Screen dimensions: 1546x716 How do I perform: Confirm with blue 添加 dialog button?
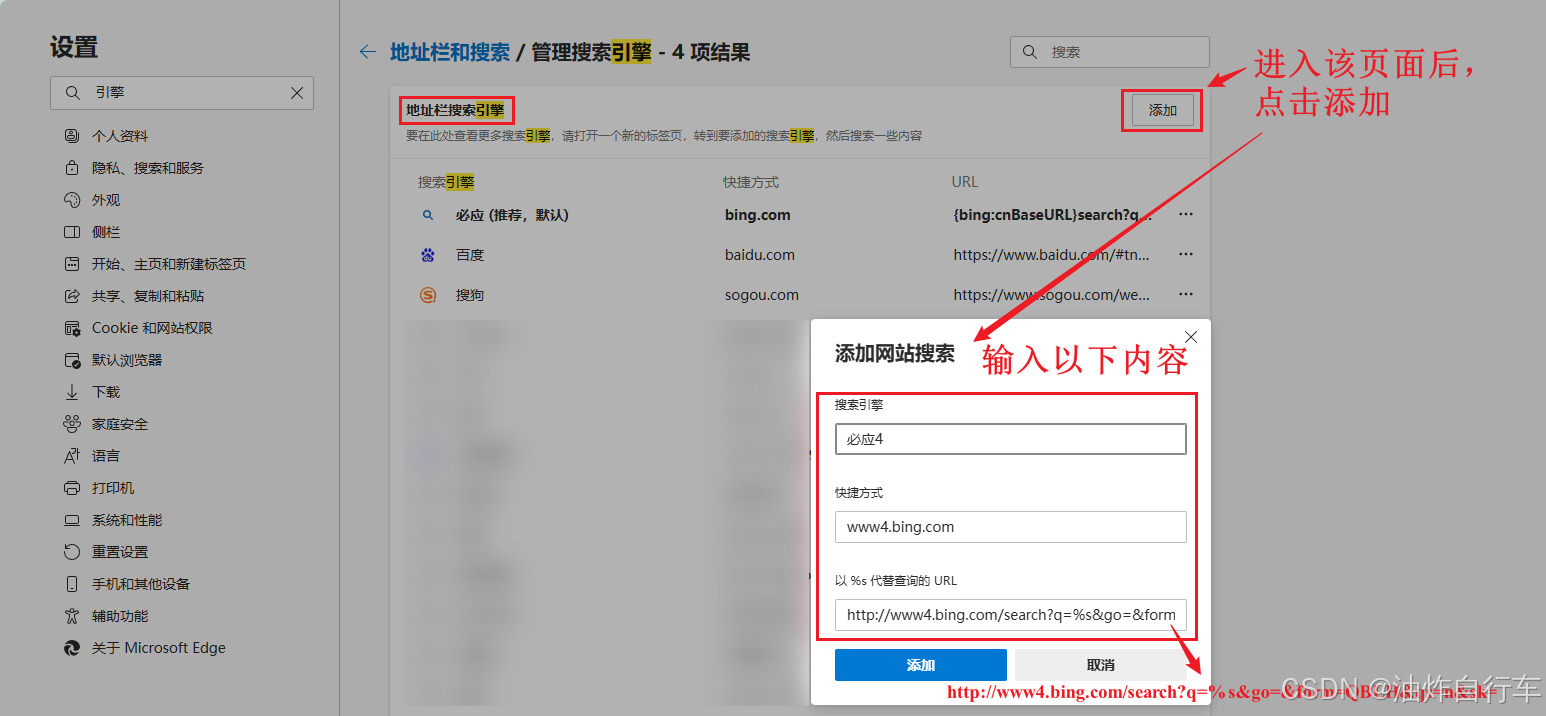pyautogui.click(x=921, y=665)
